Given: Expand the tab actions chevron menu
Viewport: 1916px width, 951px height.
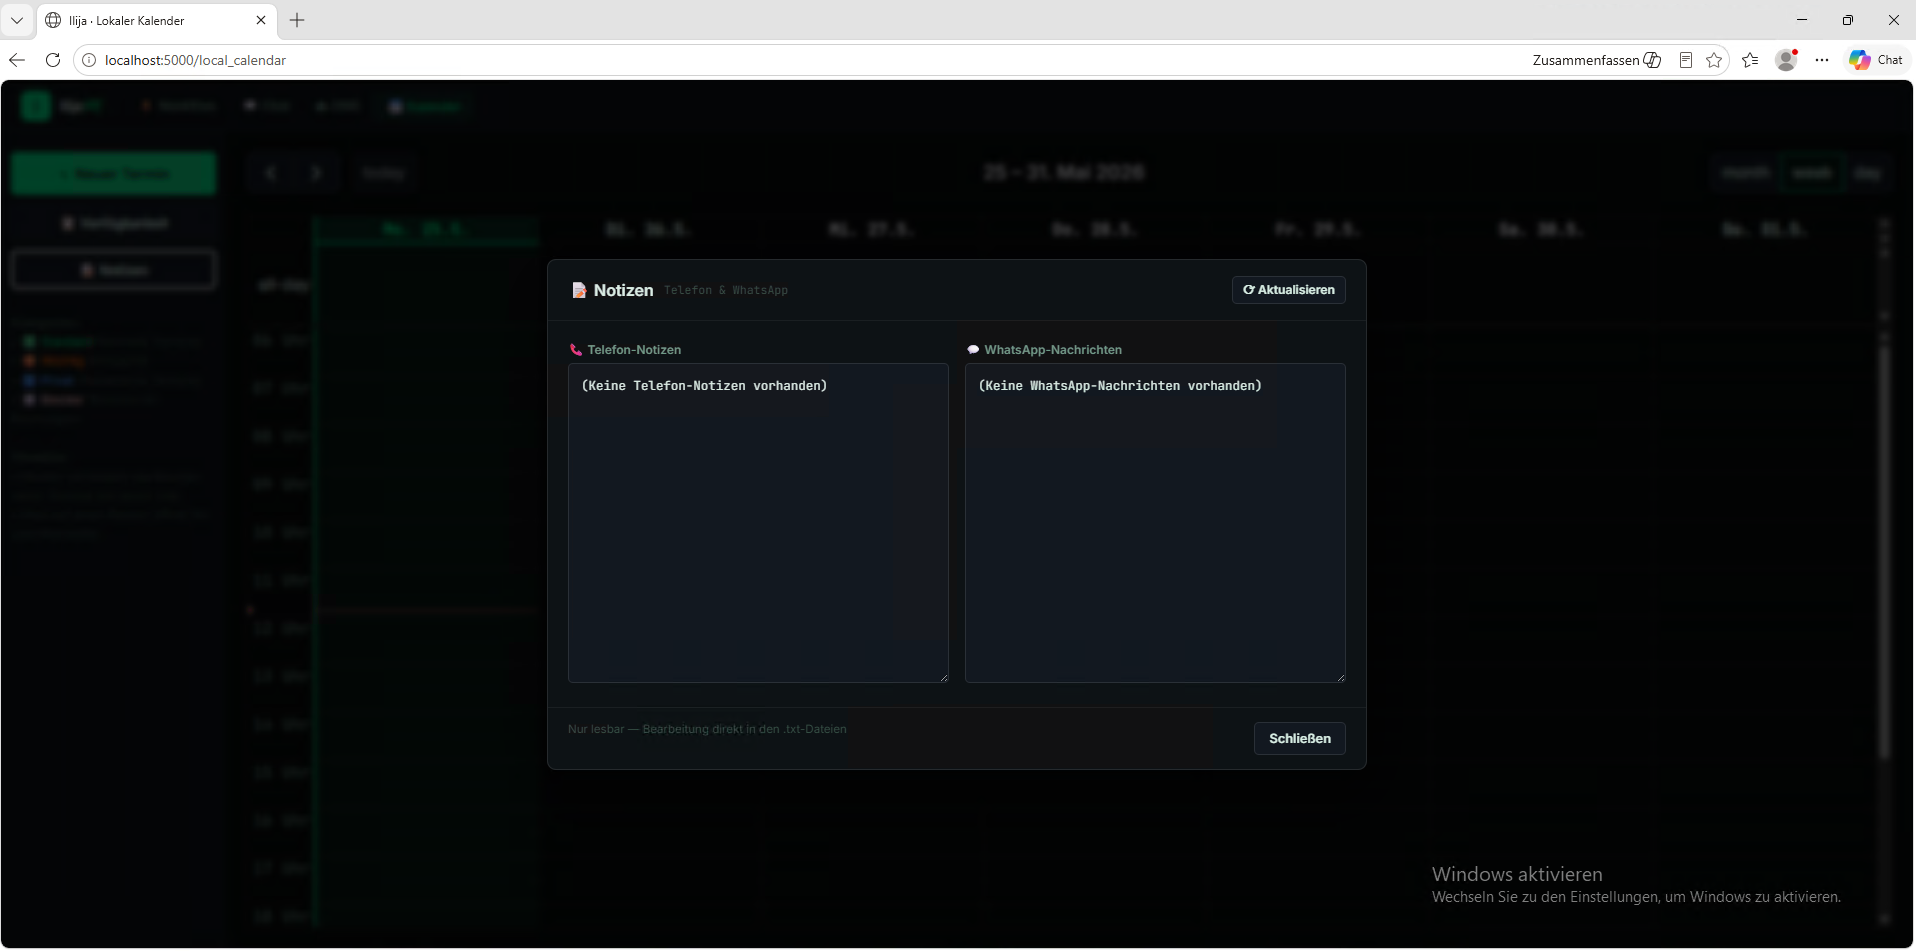Looking at the screenshot, I should (x=17, y=20).
